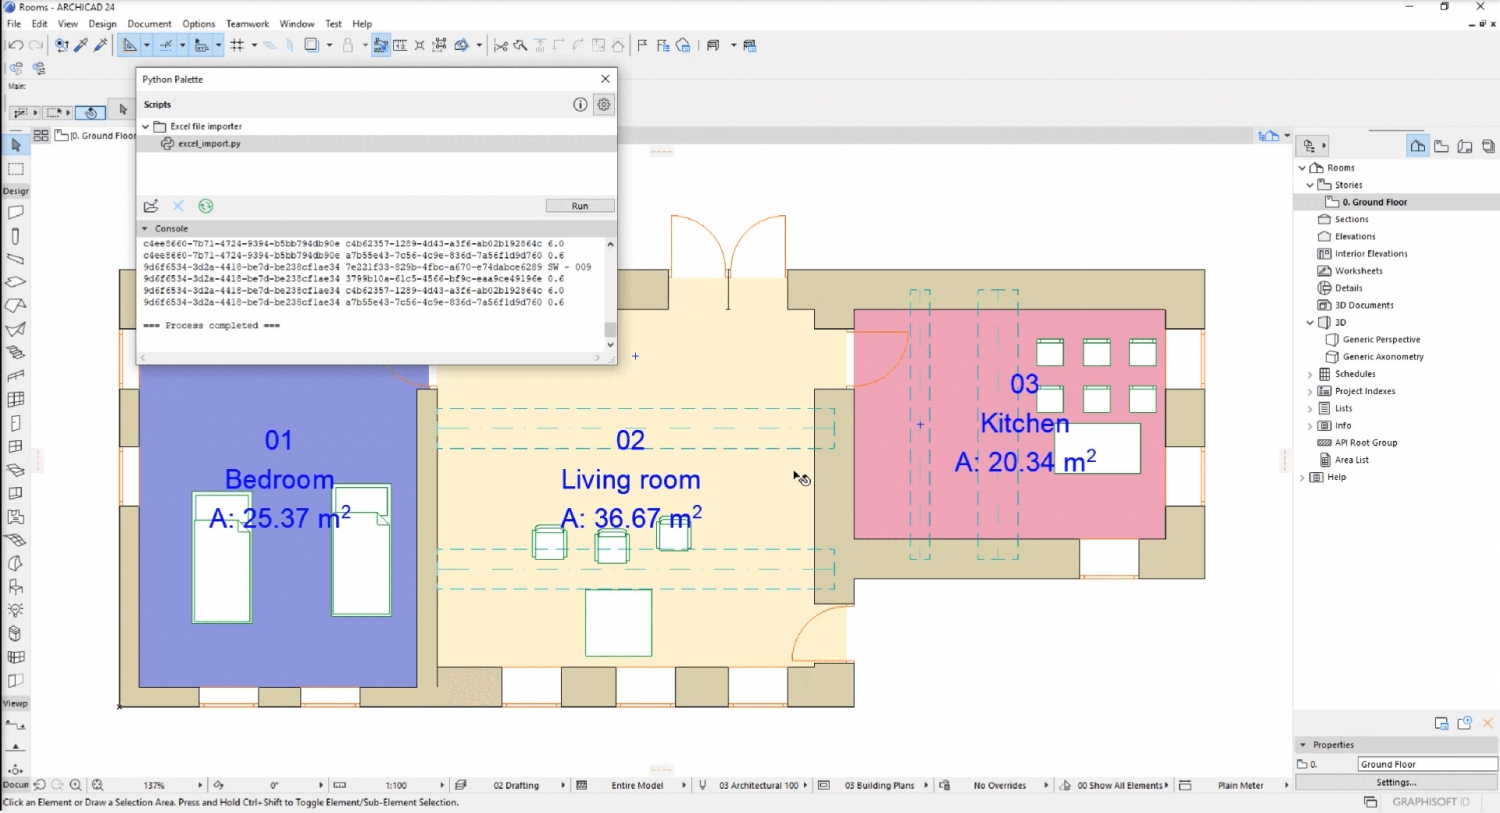Open the Teamwork menu
Image resolution: width=1500 pixels, height=813 pixels.
pyautogui.click(x=247, y=24)
